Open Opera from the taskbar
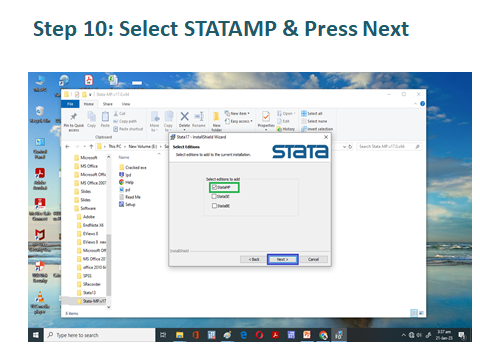The height and width of the screenshot is (360, 480). coord(259,335)
